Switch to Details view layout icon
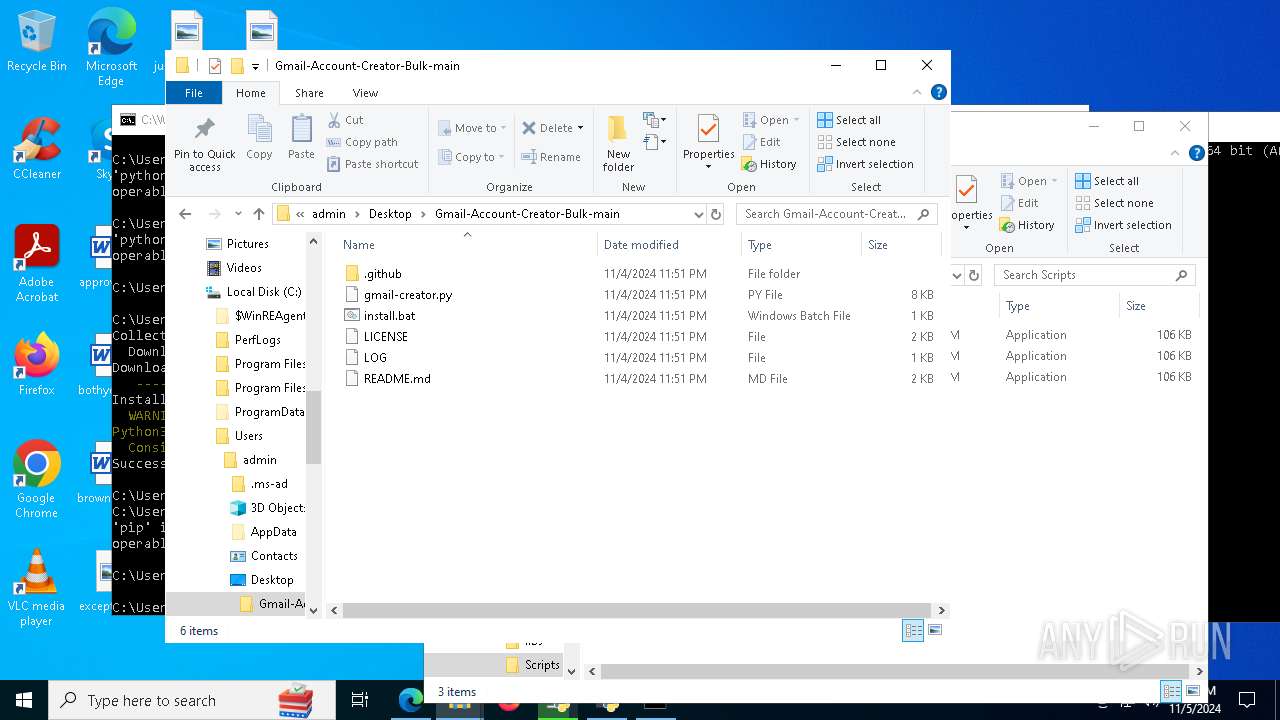1280x720 pixels. point(913,630)
